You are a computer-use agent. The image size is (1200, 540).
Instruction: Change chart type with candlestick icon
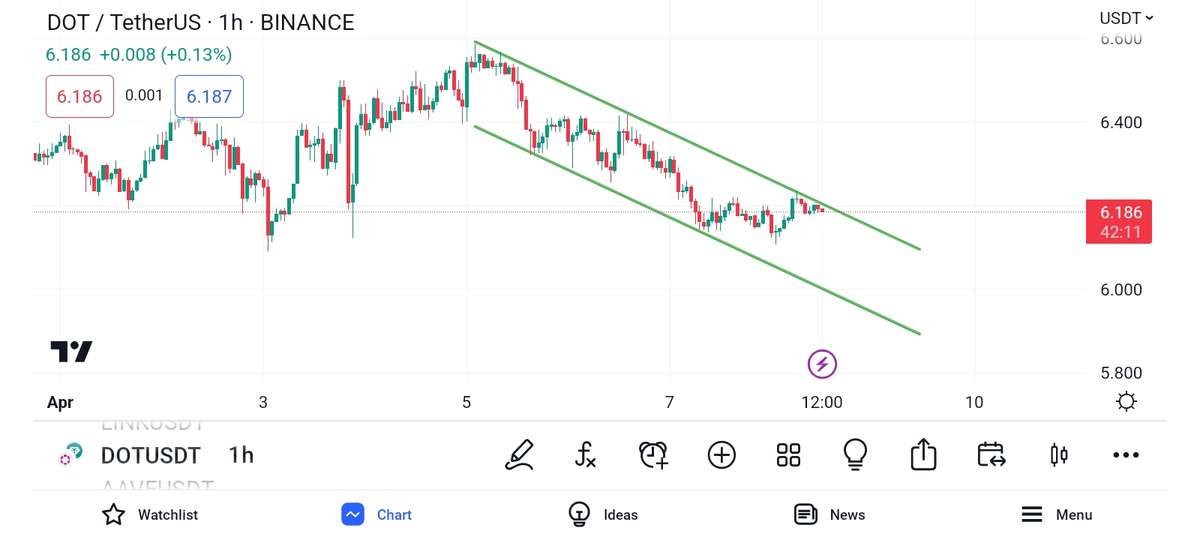pos(1059,455)
